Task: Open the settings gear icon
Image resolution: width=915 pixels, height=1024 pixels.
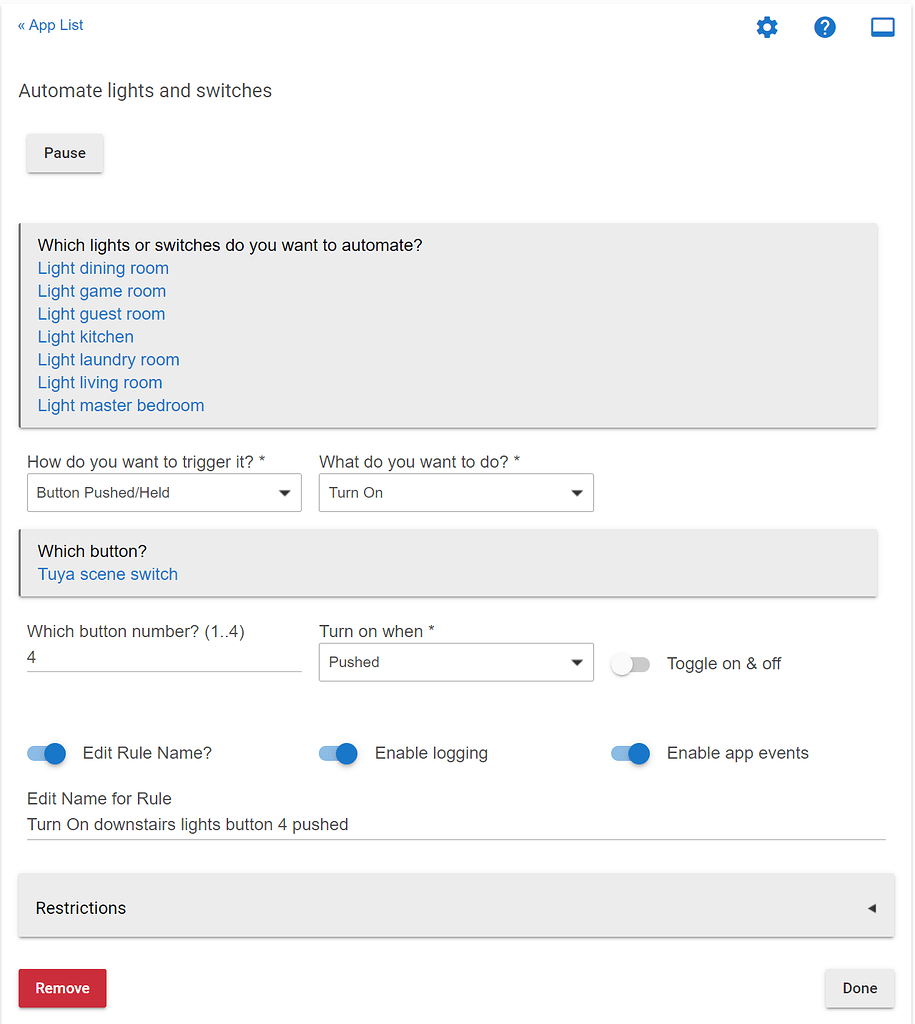Action: 767,27
